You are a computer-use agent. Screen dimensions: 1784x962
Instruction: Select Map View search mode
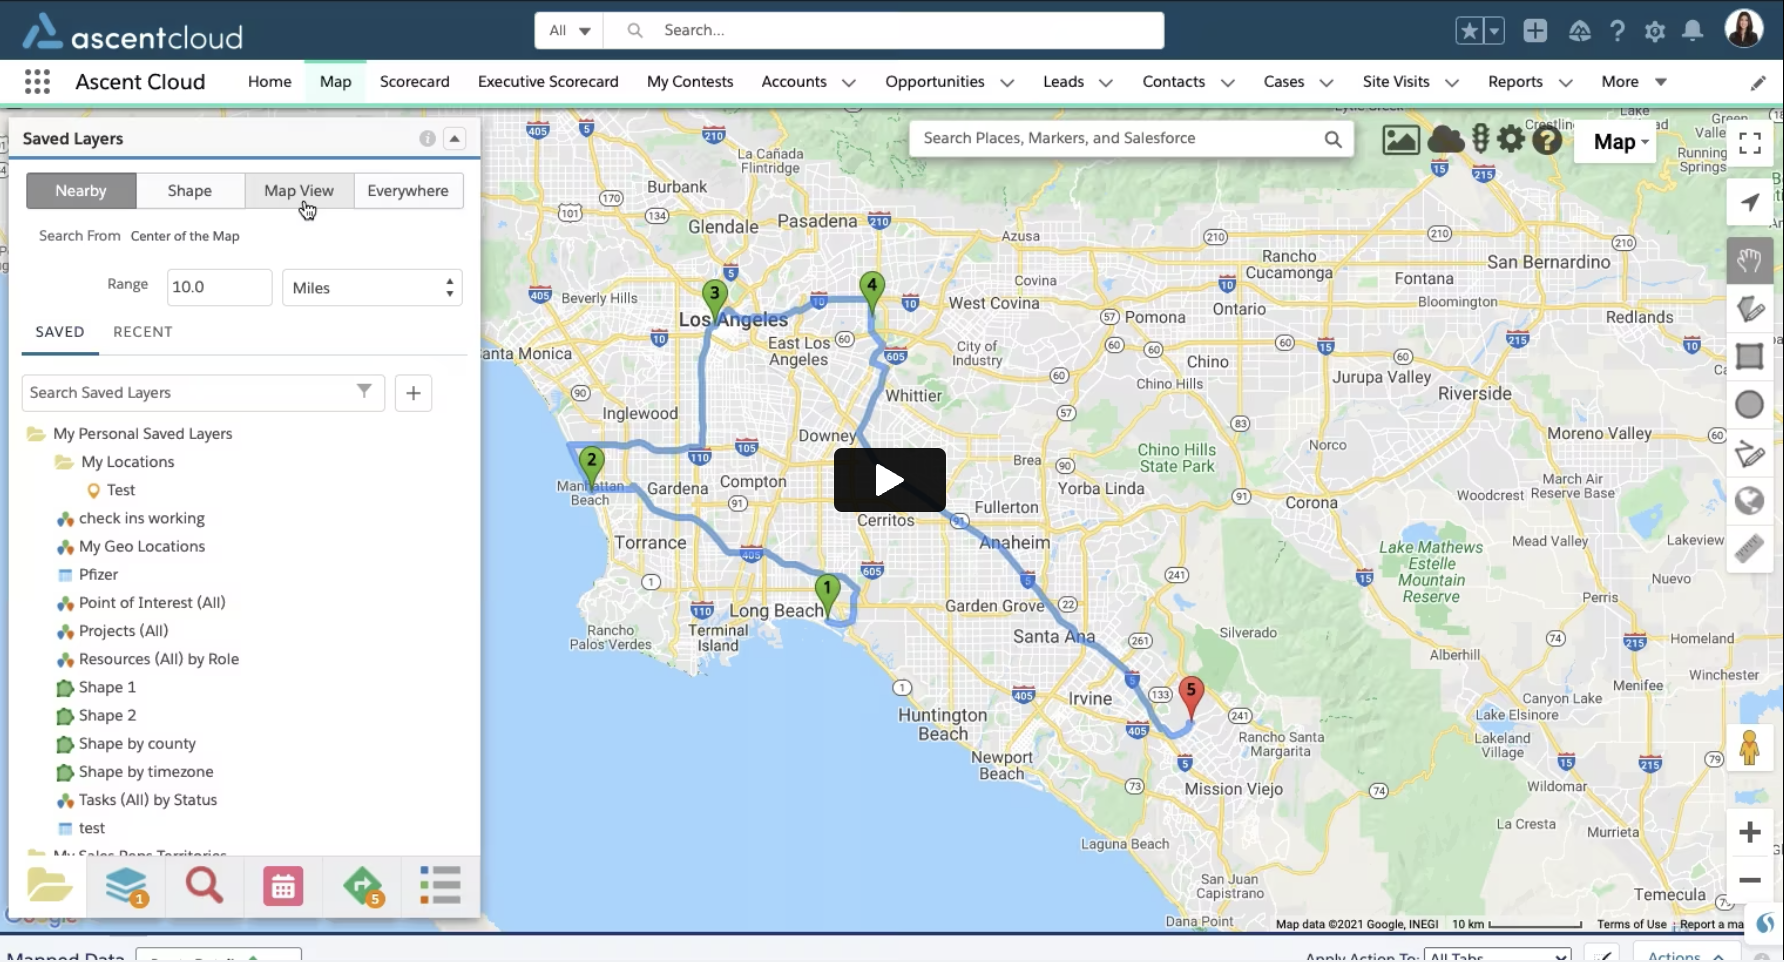tap(299, 191)
